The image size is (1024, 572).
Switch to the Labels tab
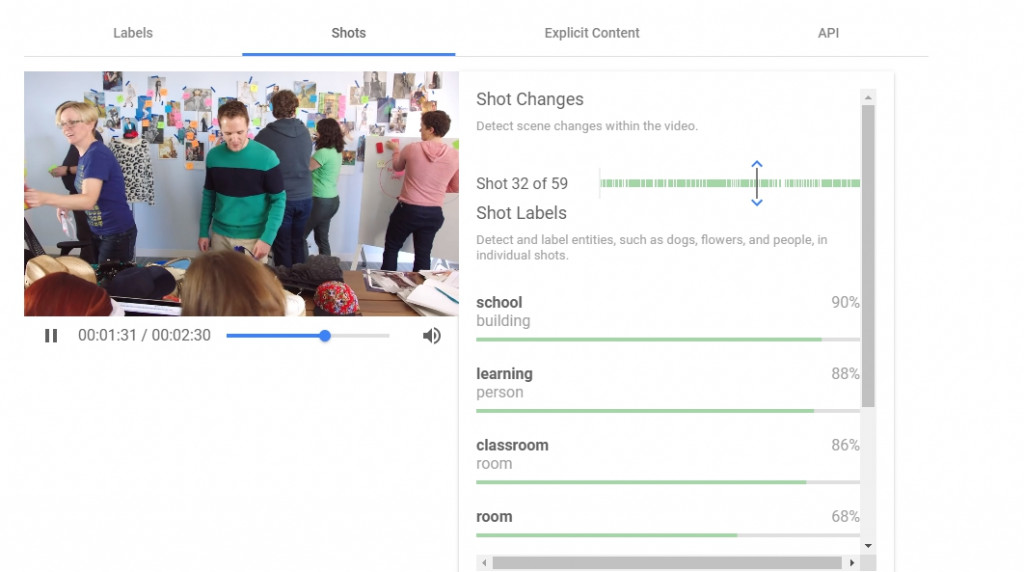coord(133,33)
